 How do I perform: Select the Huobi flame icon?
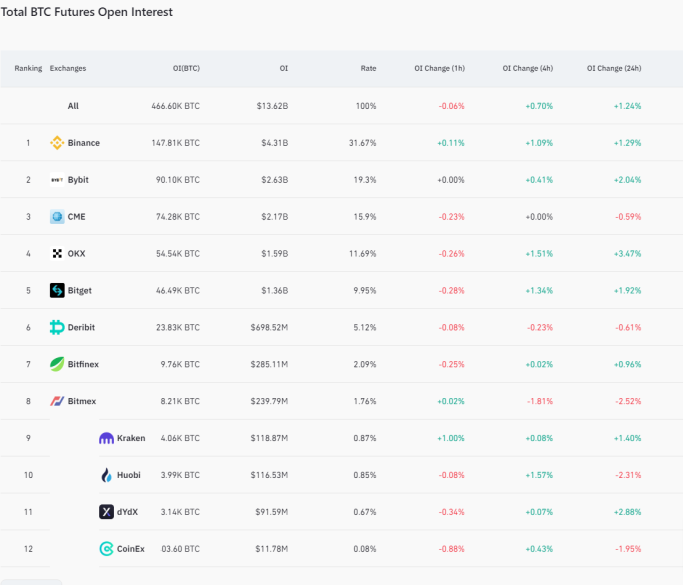point(106,475)
